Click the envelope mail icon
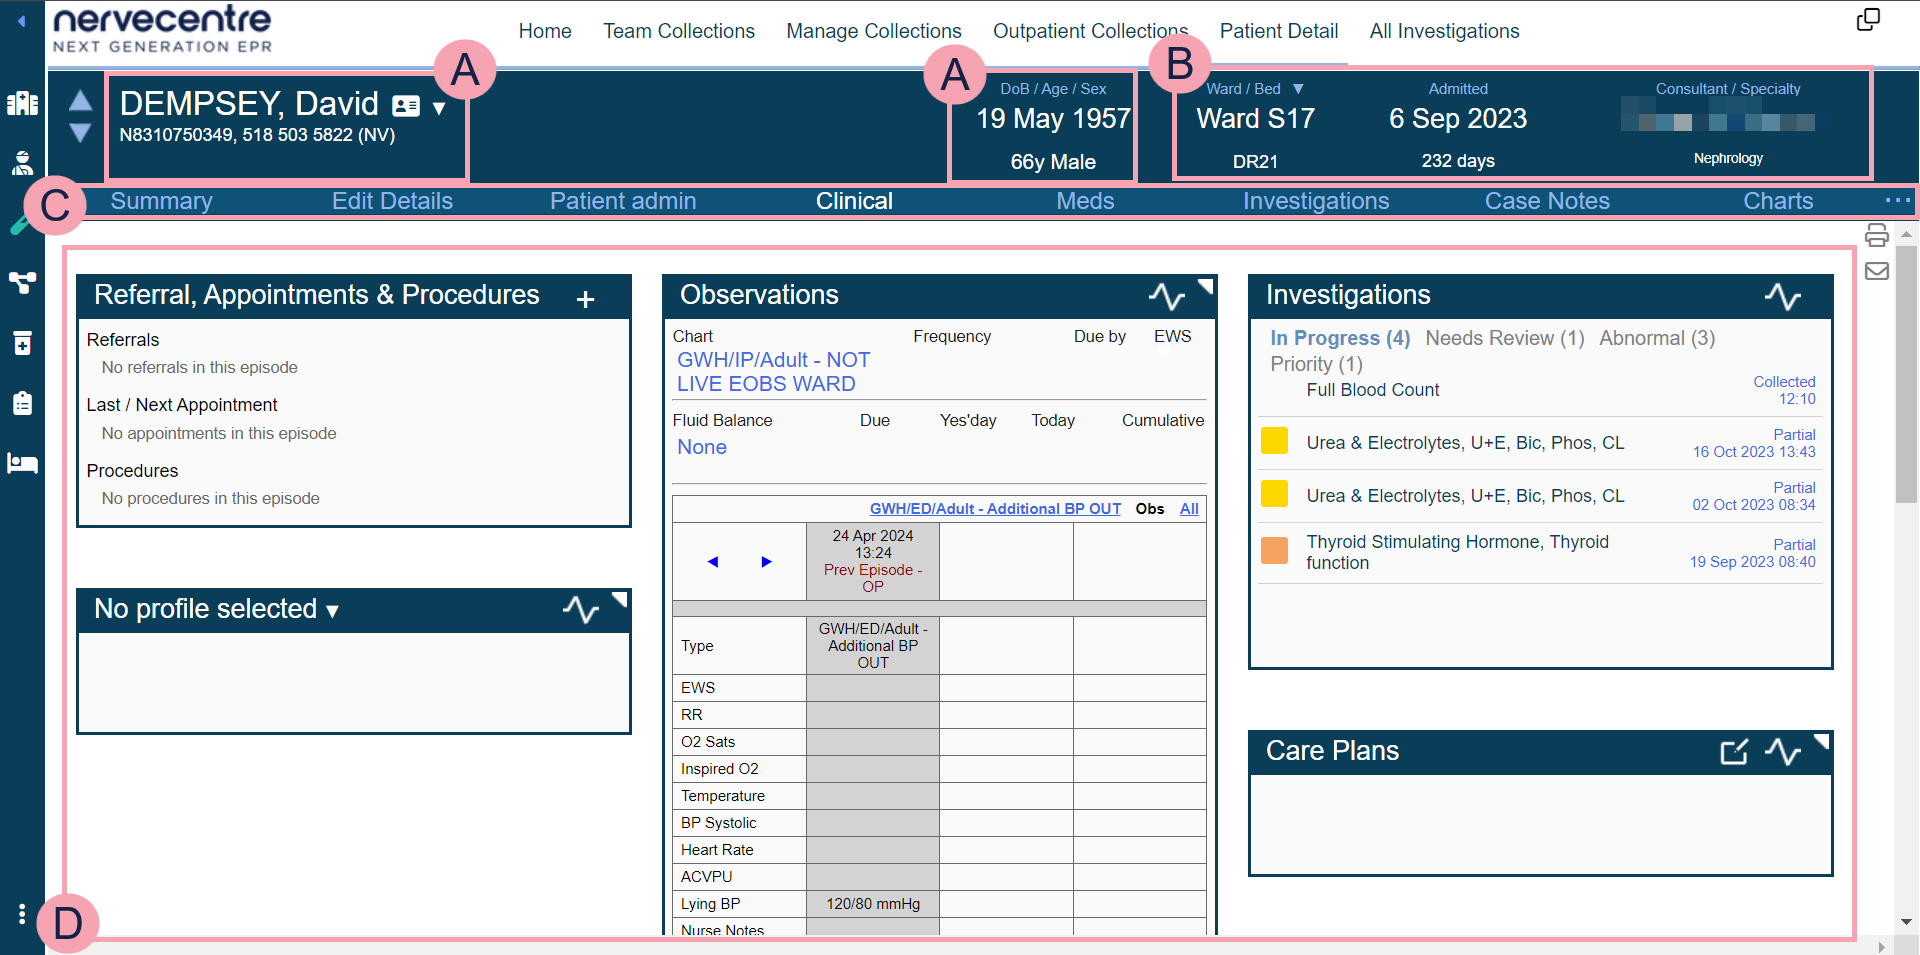The width and height of the screenshot is (1920, 955). pyautogui.click(x=1876, y=271)
